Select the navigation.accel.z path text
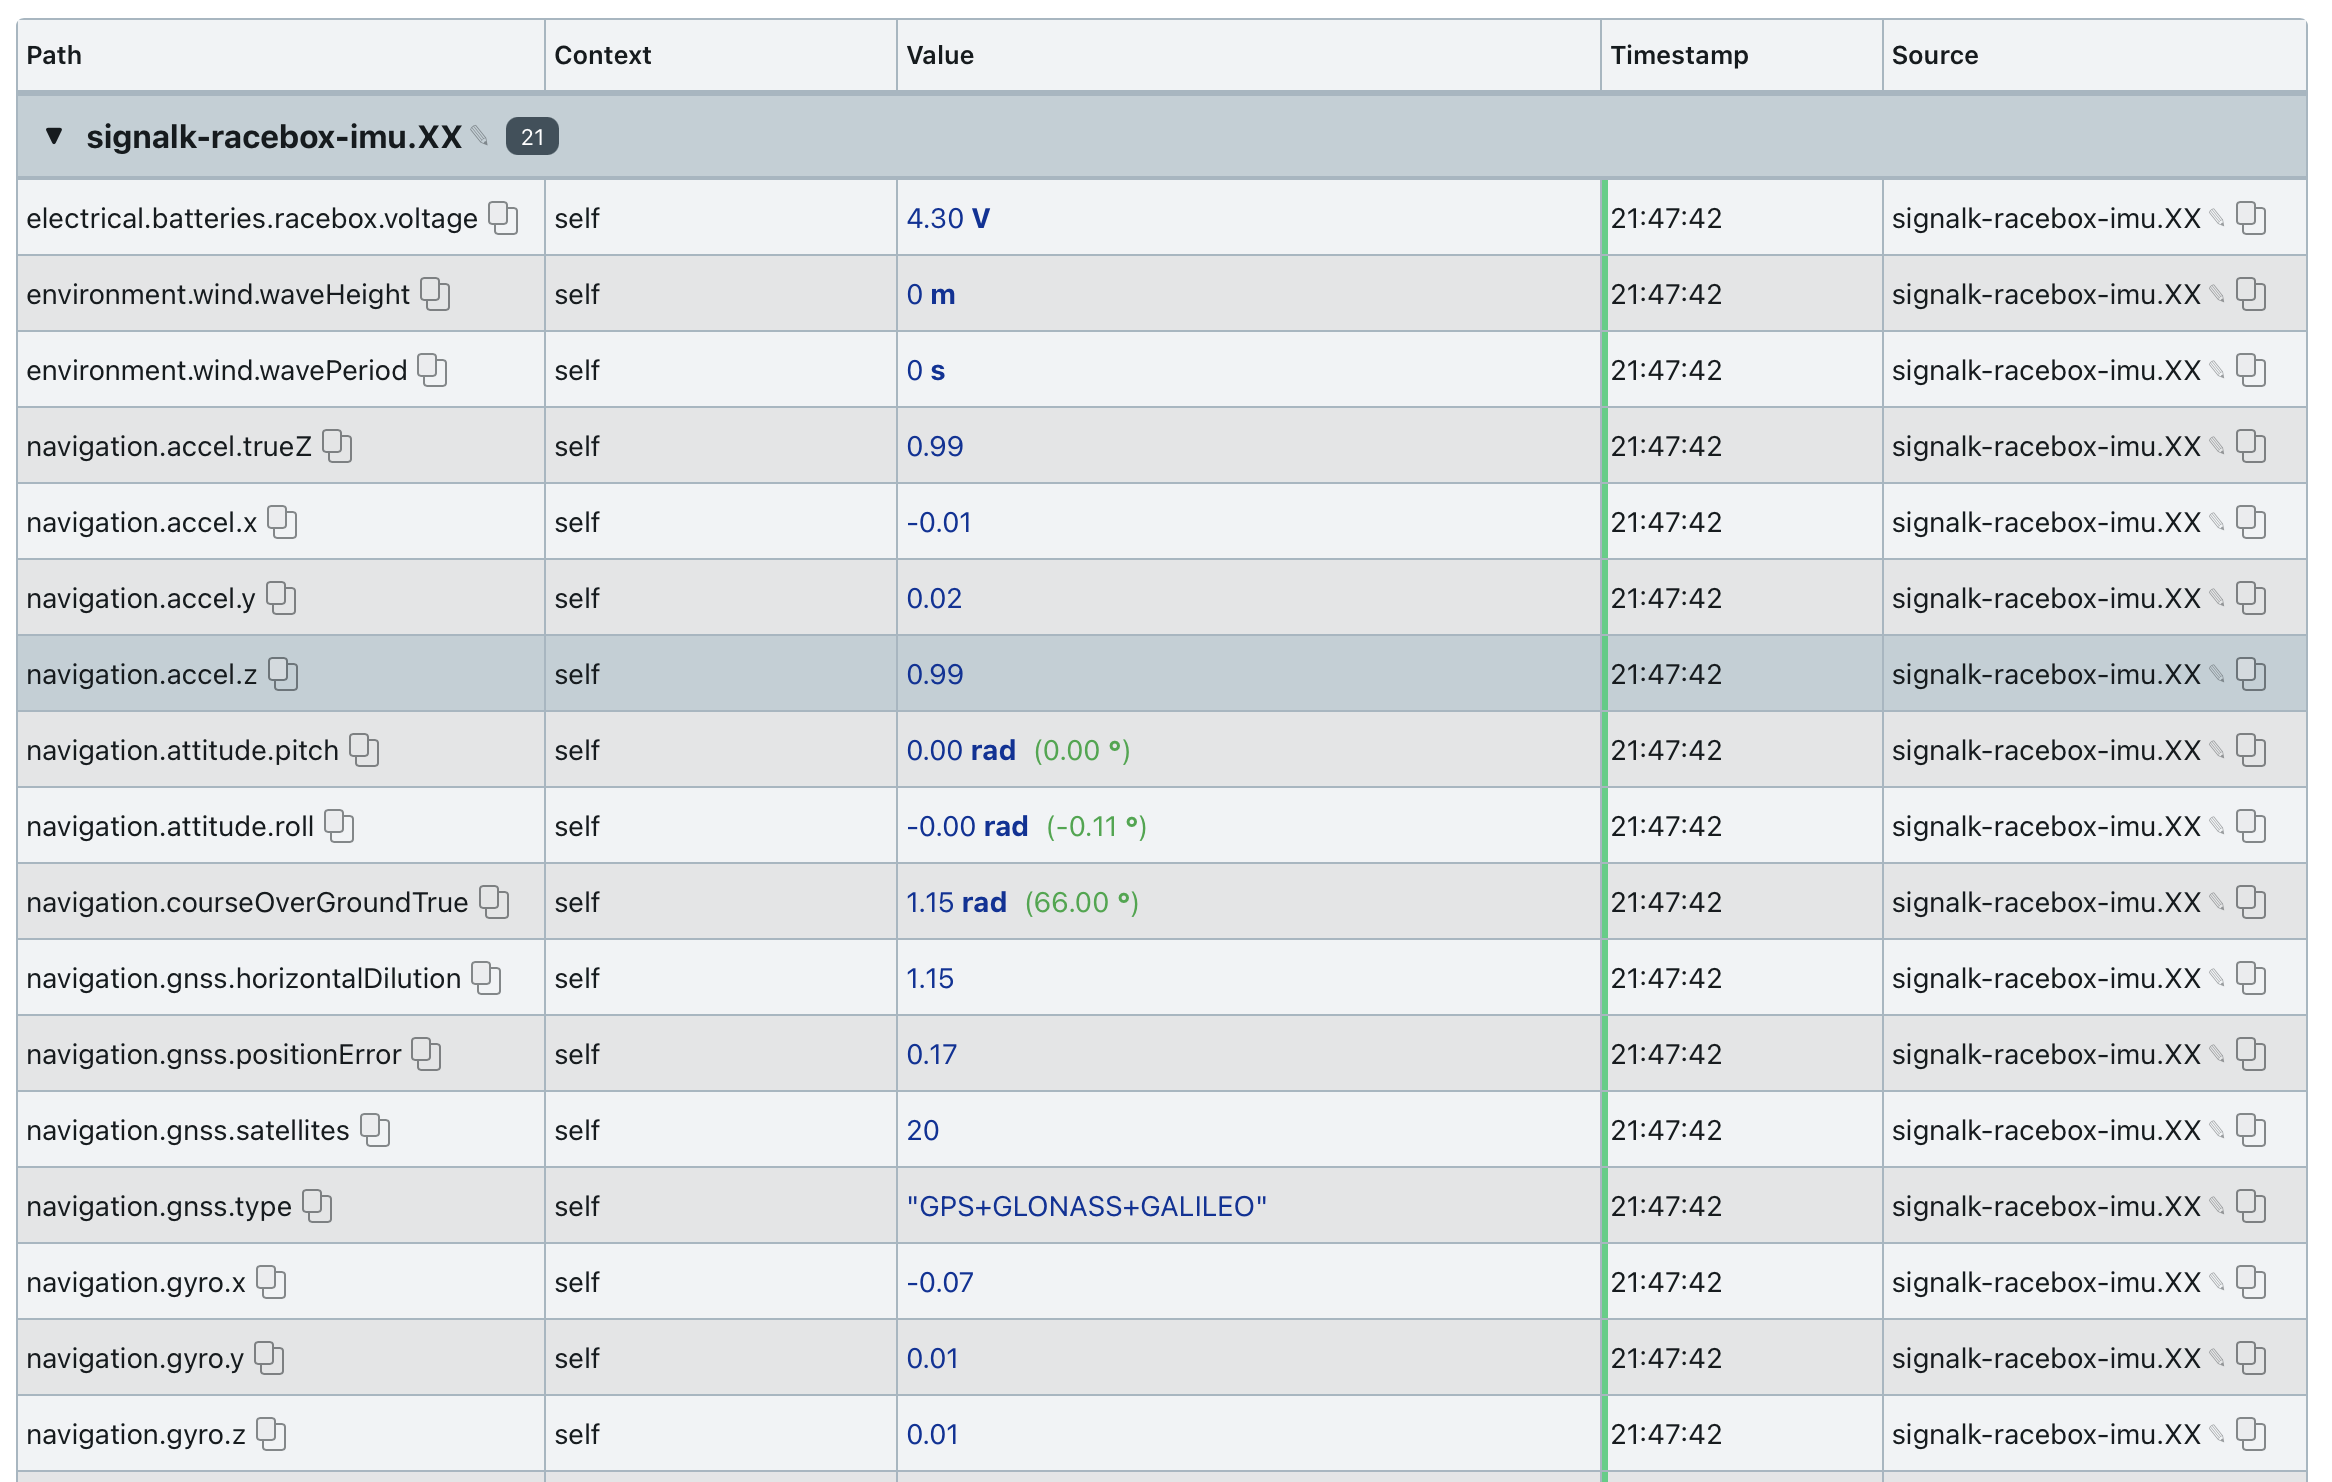This screenshot has width=2332, height=1482. click(142, 674)
